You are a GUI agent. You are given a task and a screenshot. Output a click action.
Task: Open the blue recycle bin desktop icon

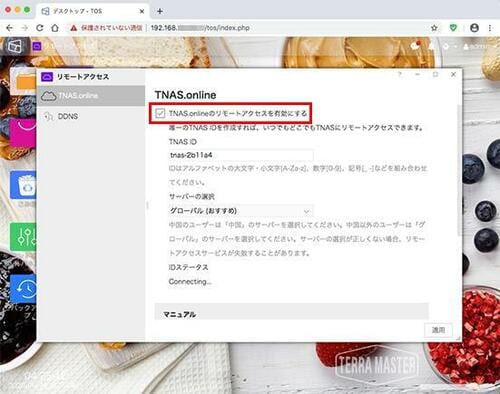pos(24,185)
